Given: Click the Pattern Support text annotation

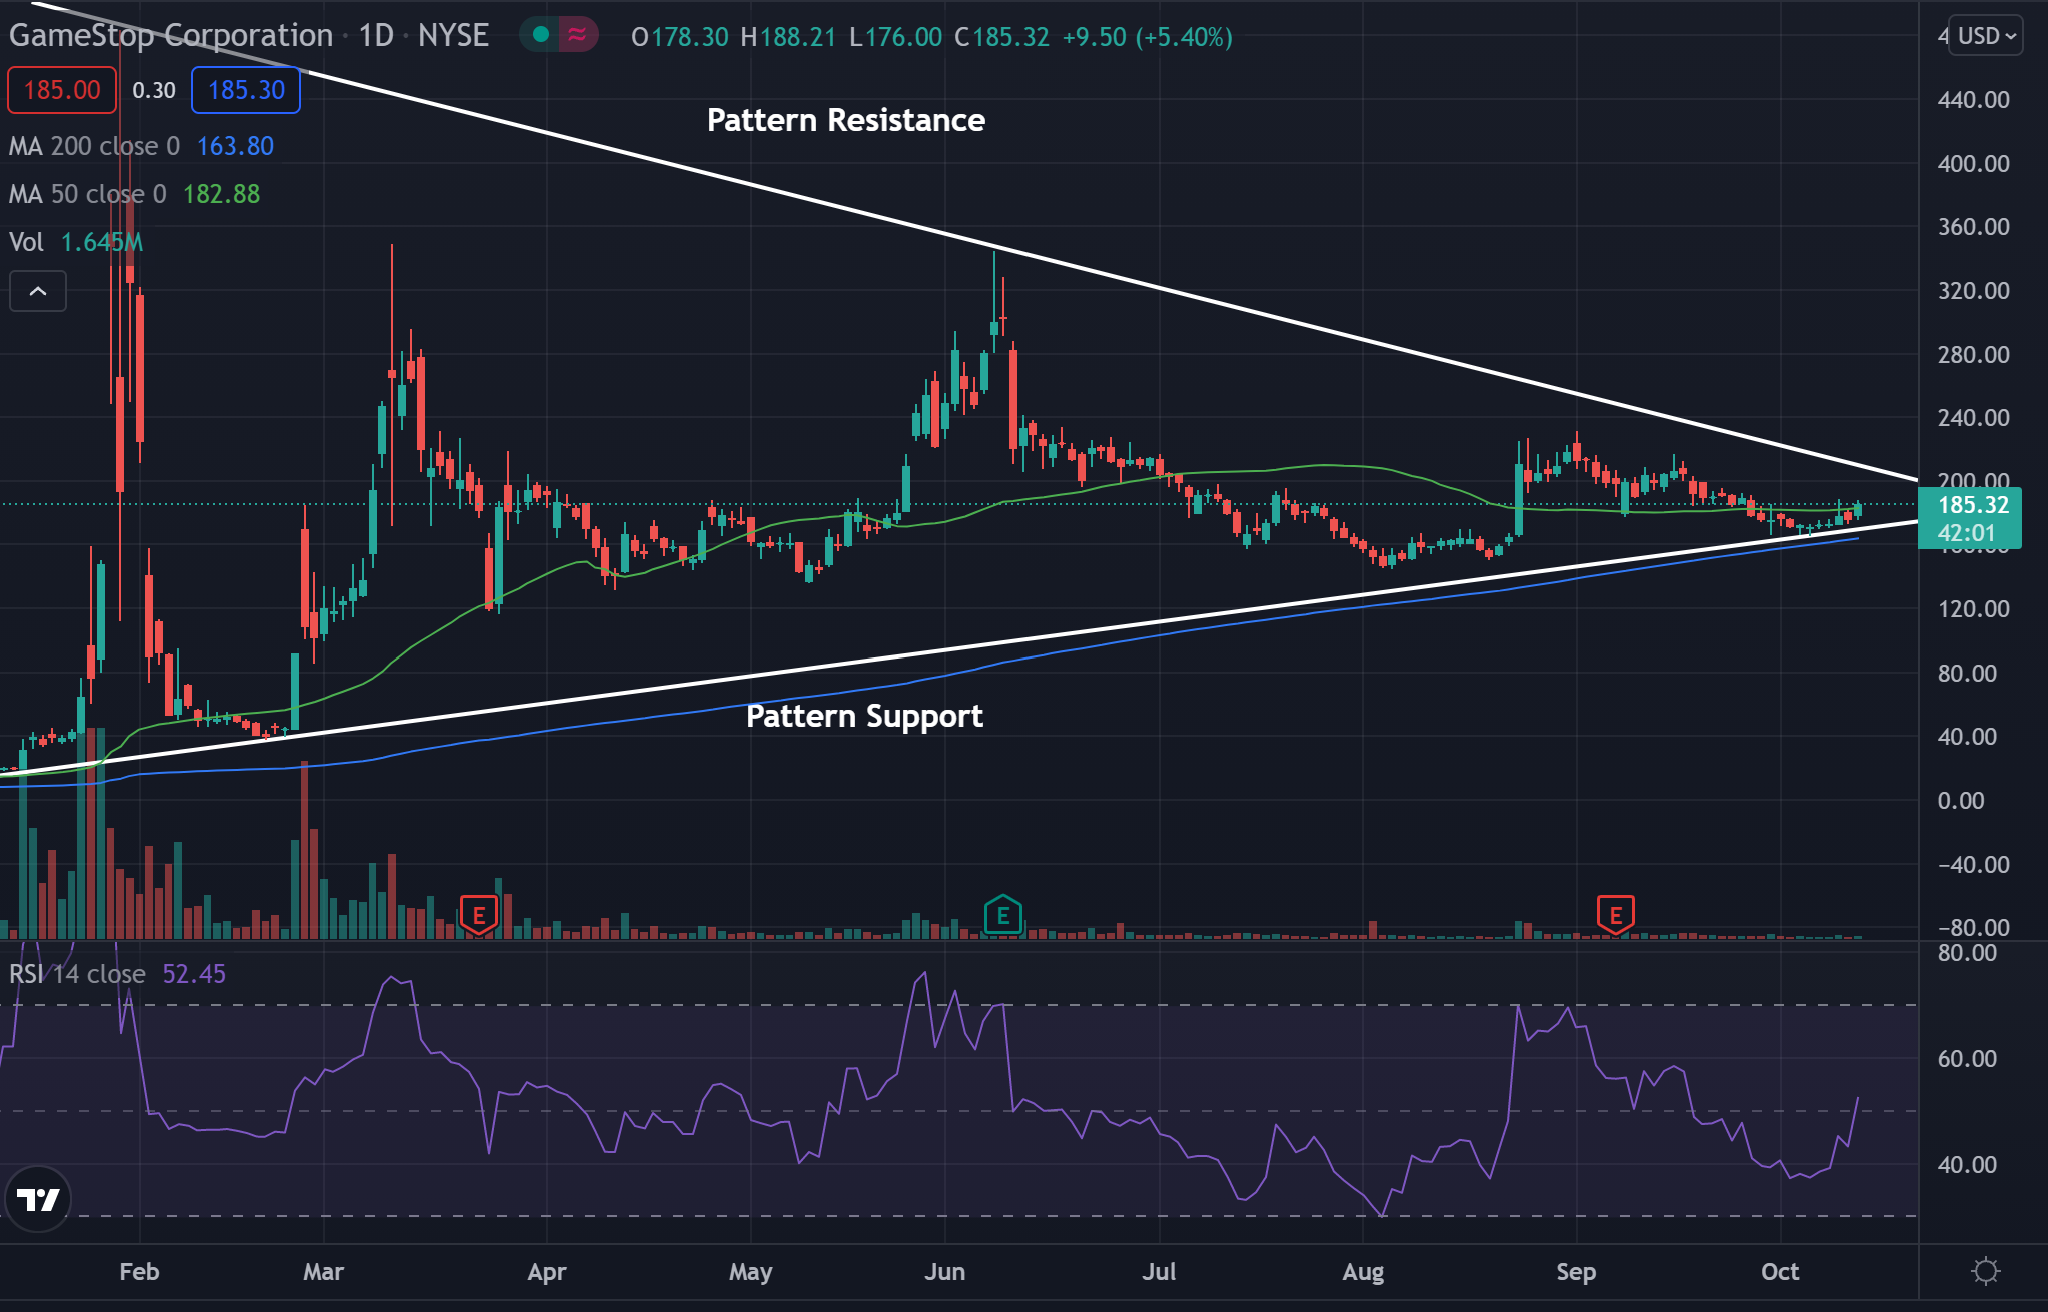Looking at the screenshot, I should coord(865,716).
